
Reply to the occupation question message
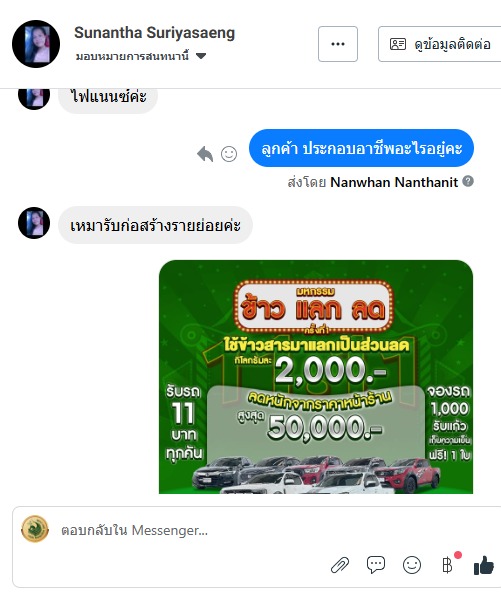[x=205, y=154]
